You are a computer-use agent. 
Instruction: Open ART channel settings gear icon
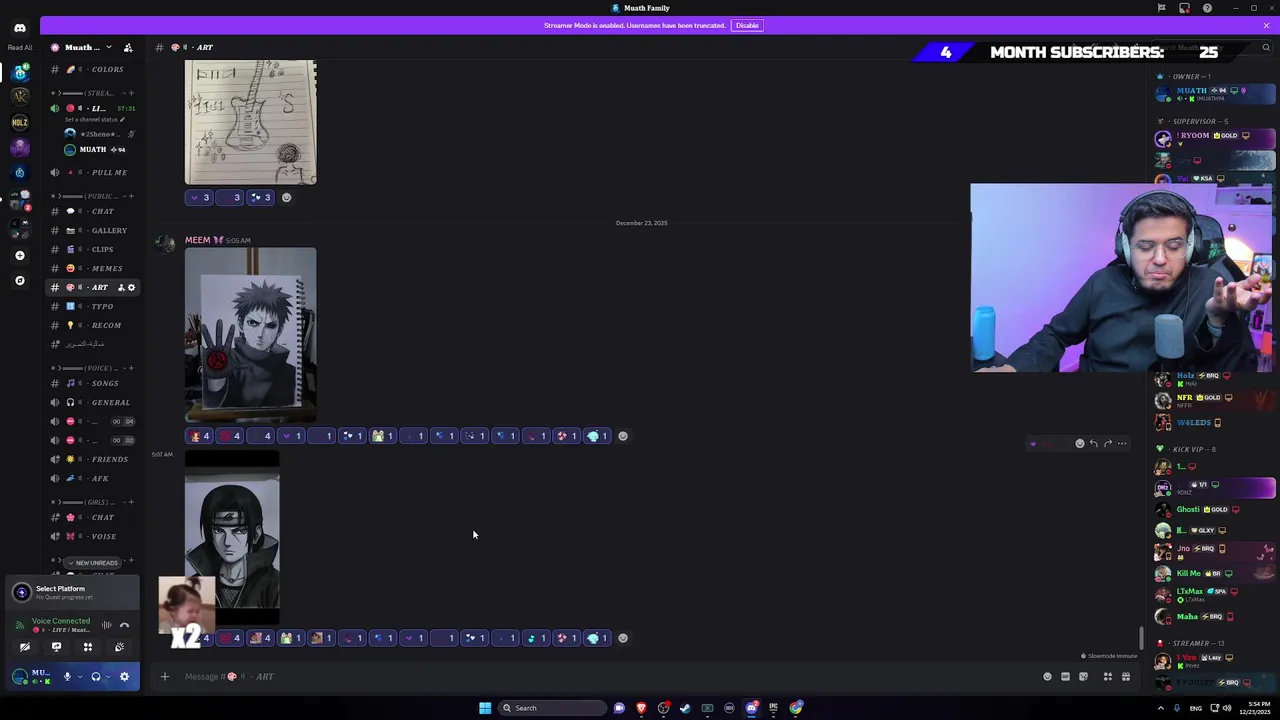click(x=131, y=287)
